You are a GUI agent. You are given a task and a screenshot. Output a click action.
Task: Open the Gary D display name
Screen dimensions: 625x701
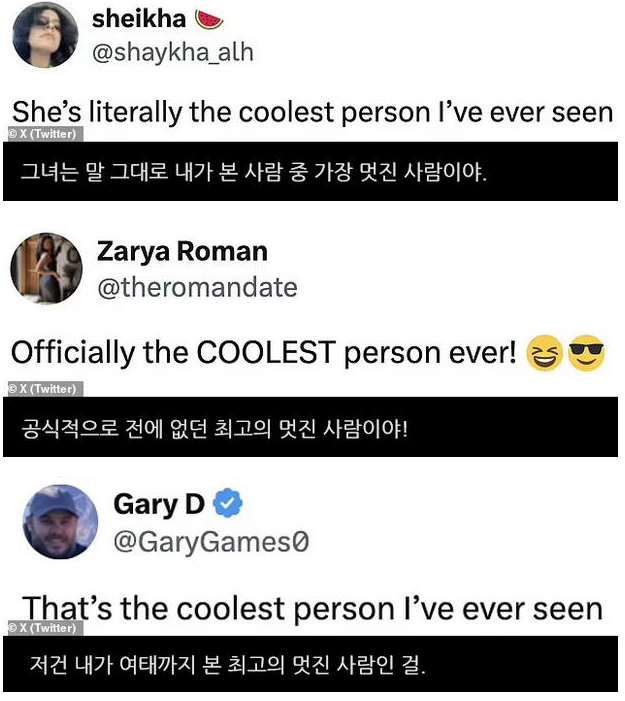(159, 504)
